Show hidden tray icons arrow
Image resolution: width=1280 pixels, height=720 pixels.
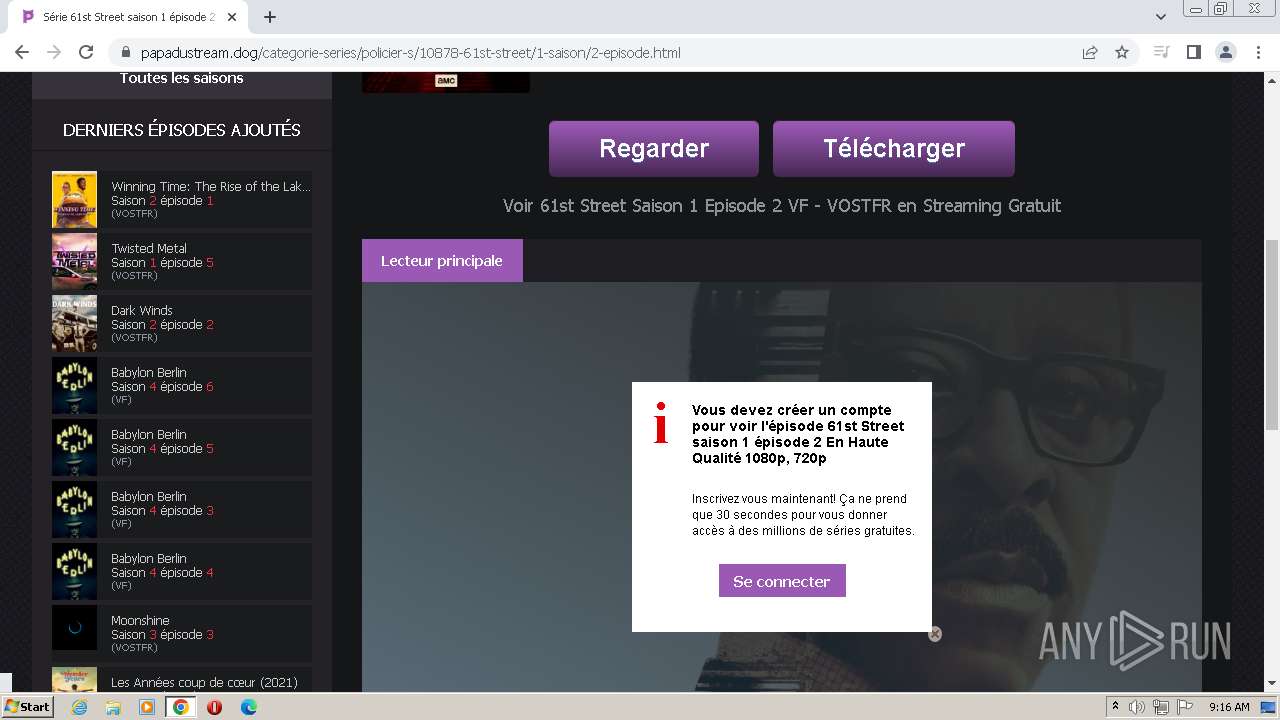click(1115, 707)
